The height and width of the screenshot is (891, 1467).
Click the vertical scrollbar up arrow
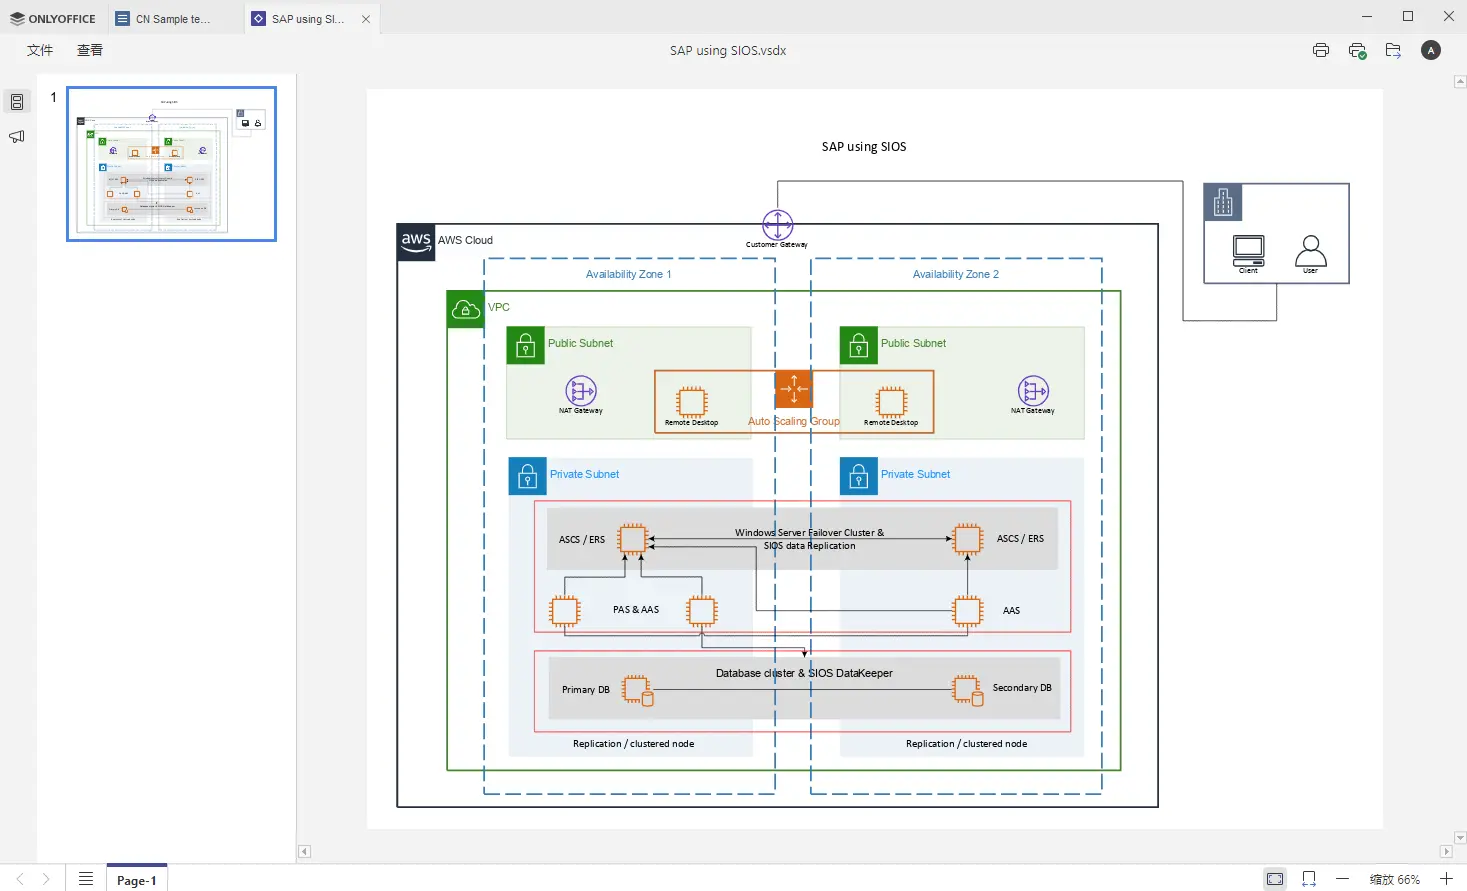(x=1460, y=82)
